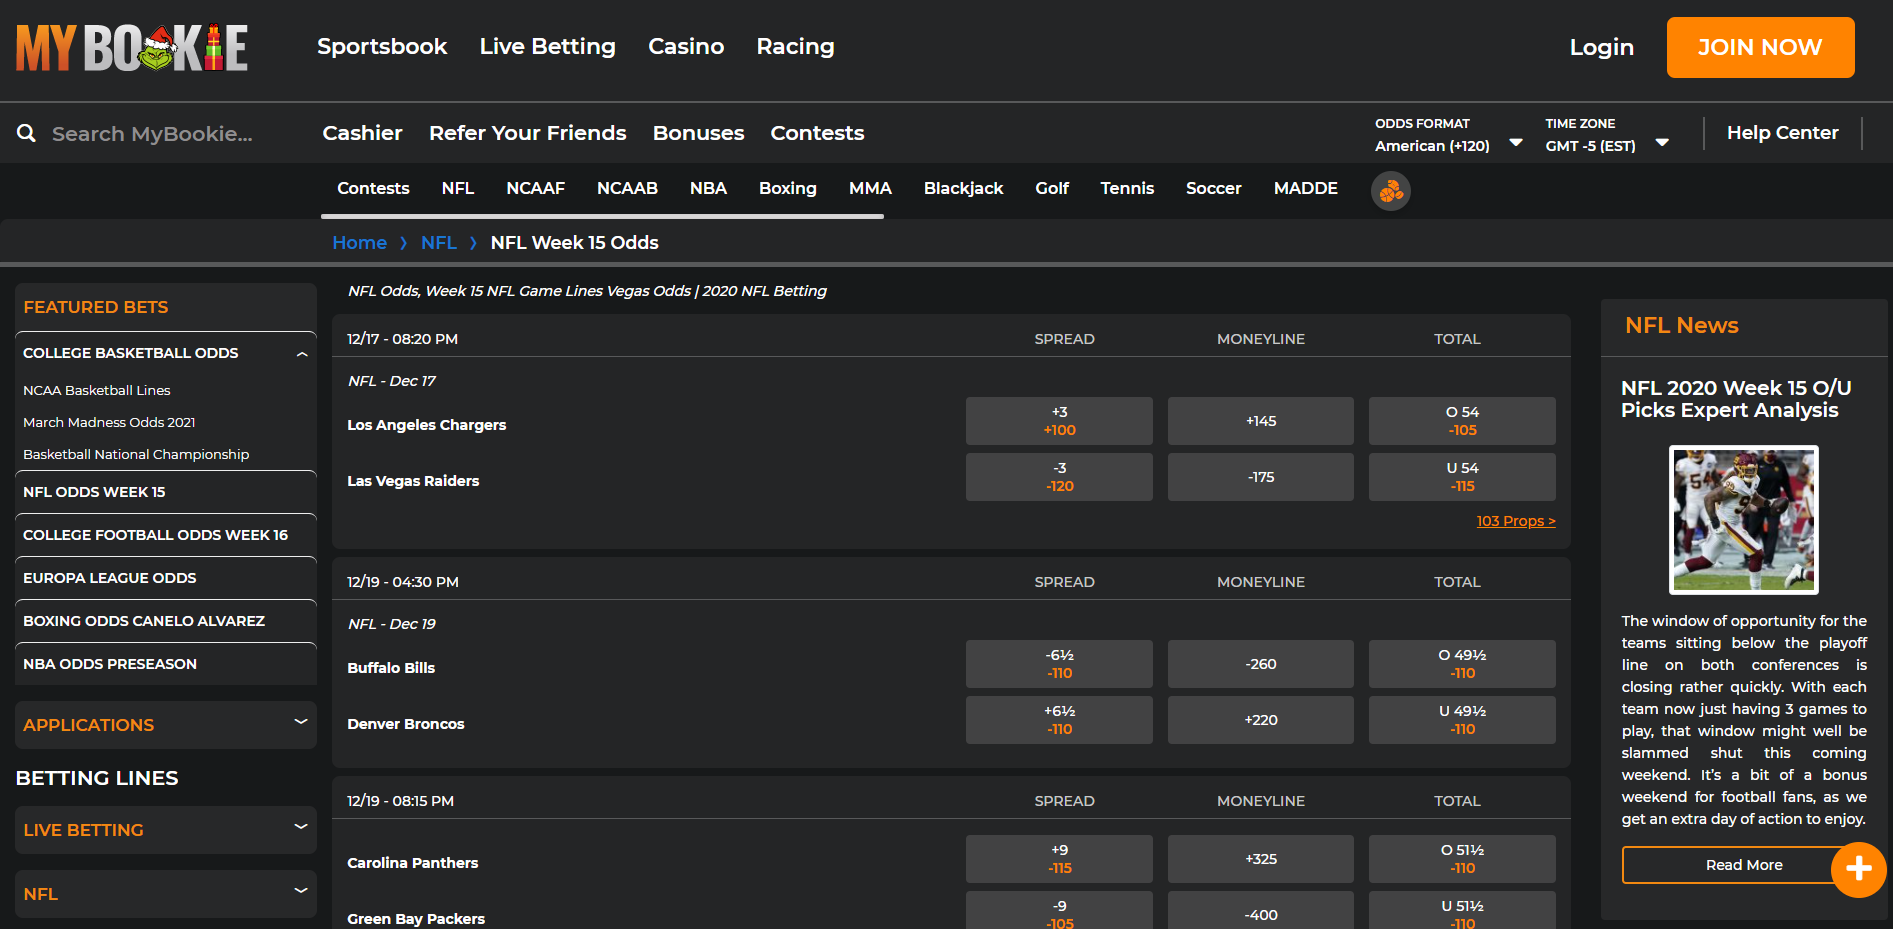The image size is (1893, 929).
Task: Open the Odds Format dropdown
Action: (1448, 135)
